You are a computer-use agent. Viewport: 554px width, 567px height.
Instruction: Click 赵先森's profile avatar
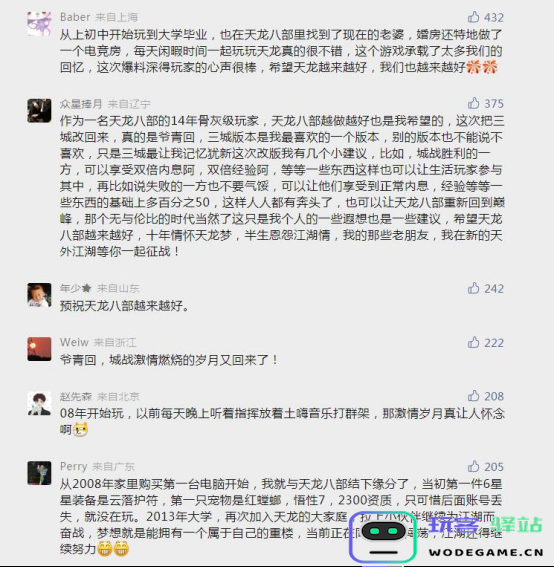click(39, 403)
